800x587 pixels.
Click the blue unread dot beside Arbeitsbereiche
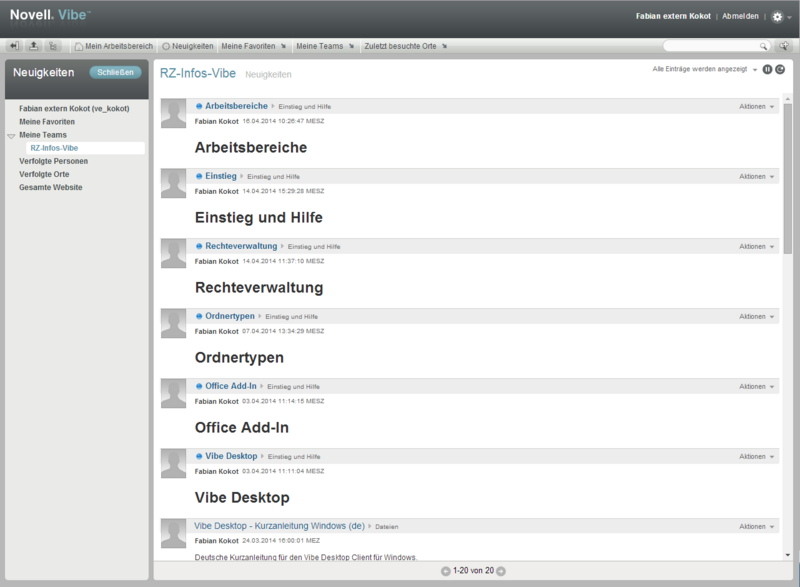tap(199, 106)
